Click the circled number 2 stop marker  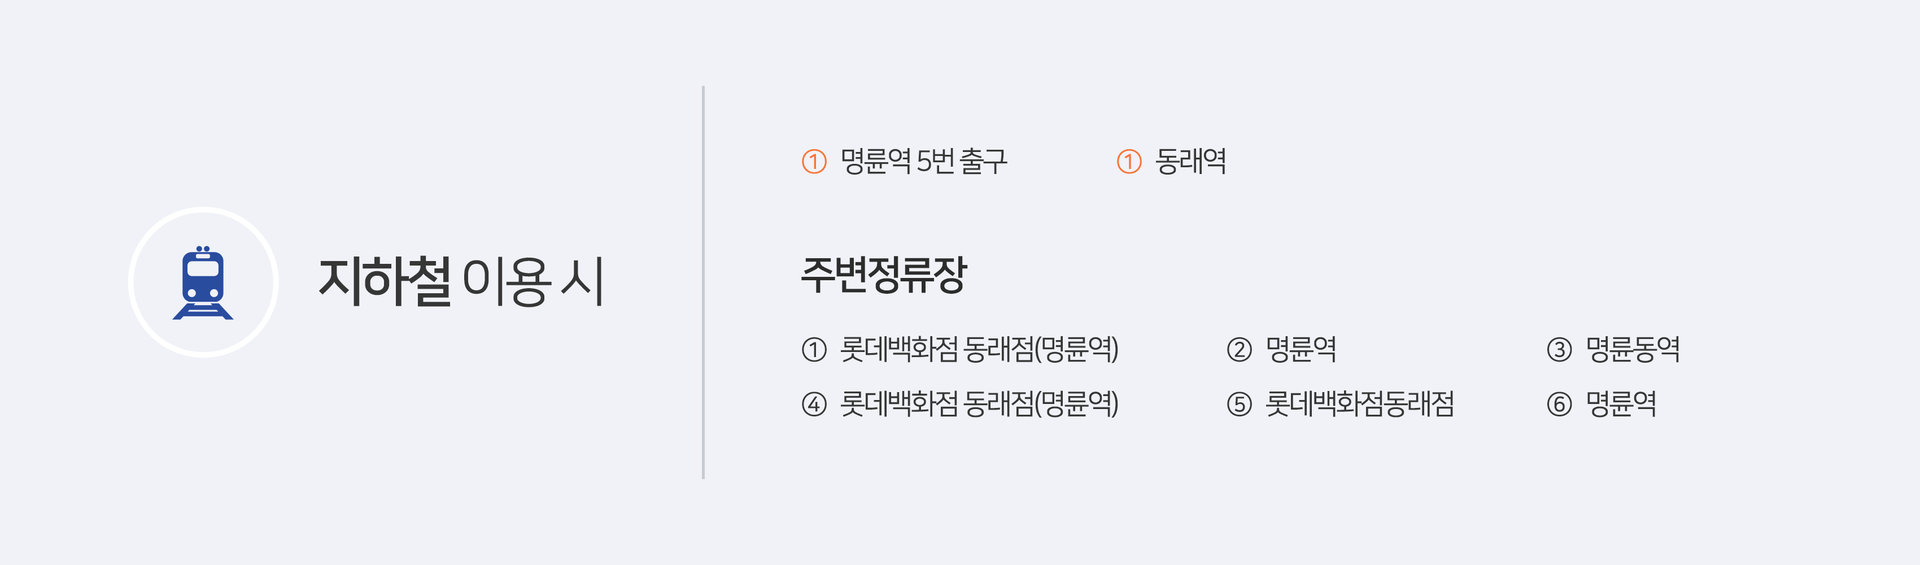pyautogui.click(x=1239, y=349)
